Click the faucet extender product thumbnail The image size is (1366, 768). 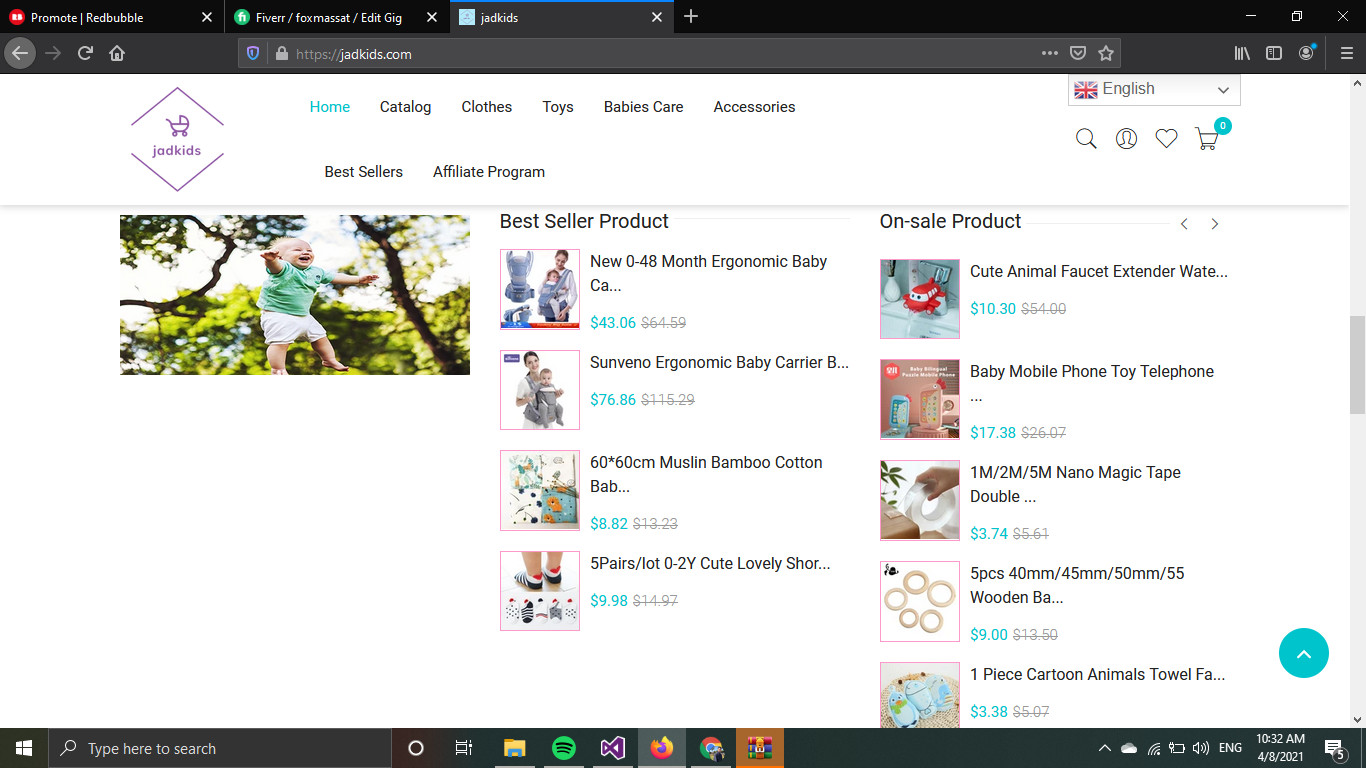click(920, 299)
